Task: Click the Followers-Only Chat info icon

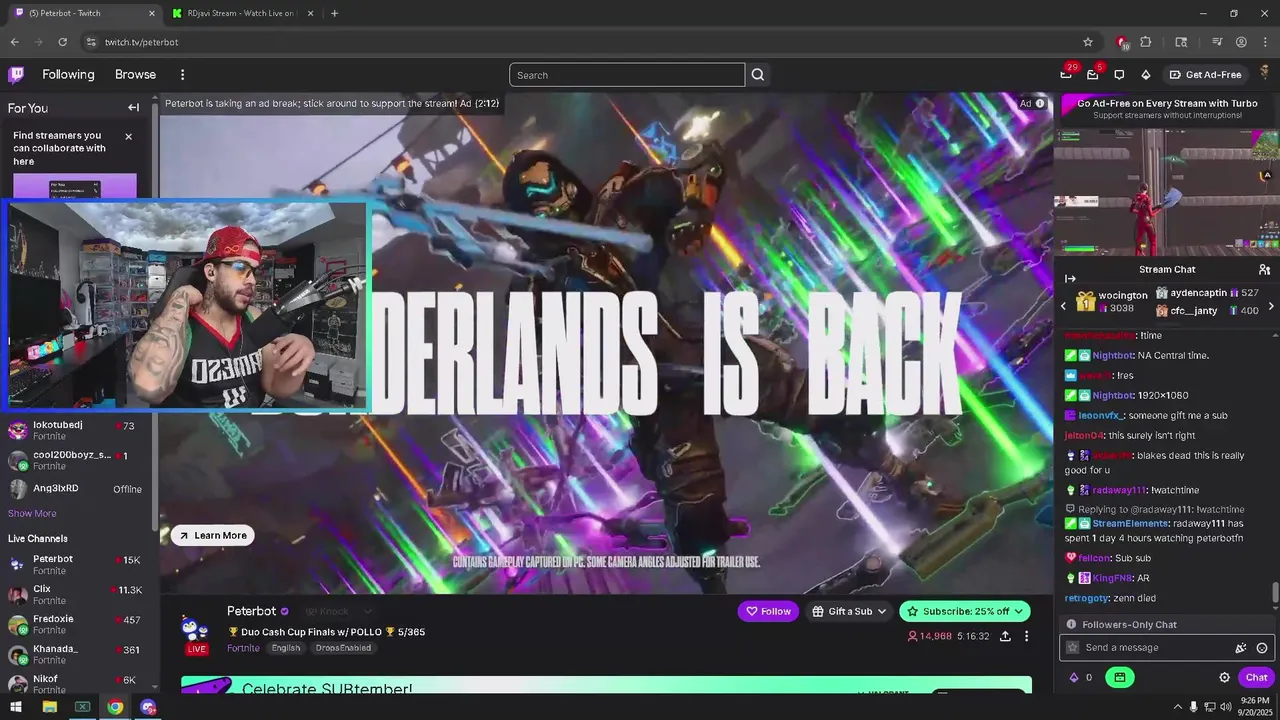Action: tap(1071, 624)
